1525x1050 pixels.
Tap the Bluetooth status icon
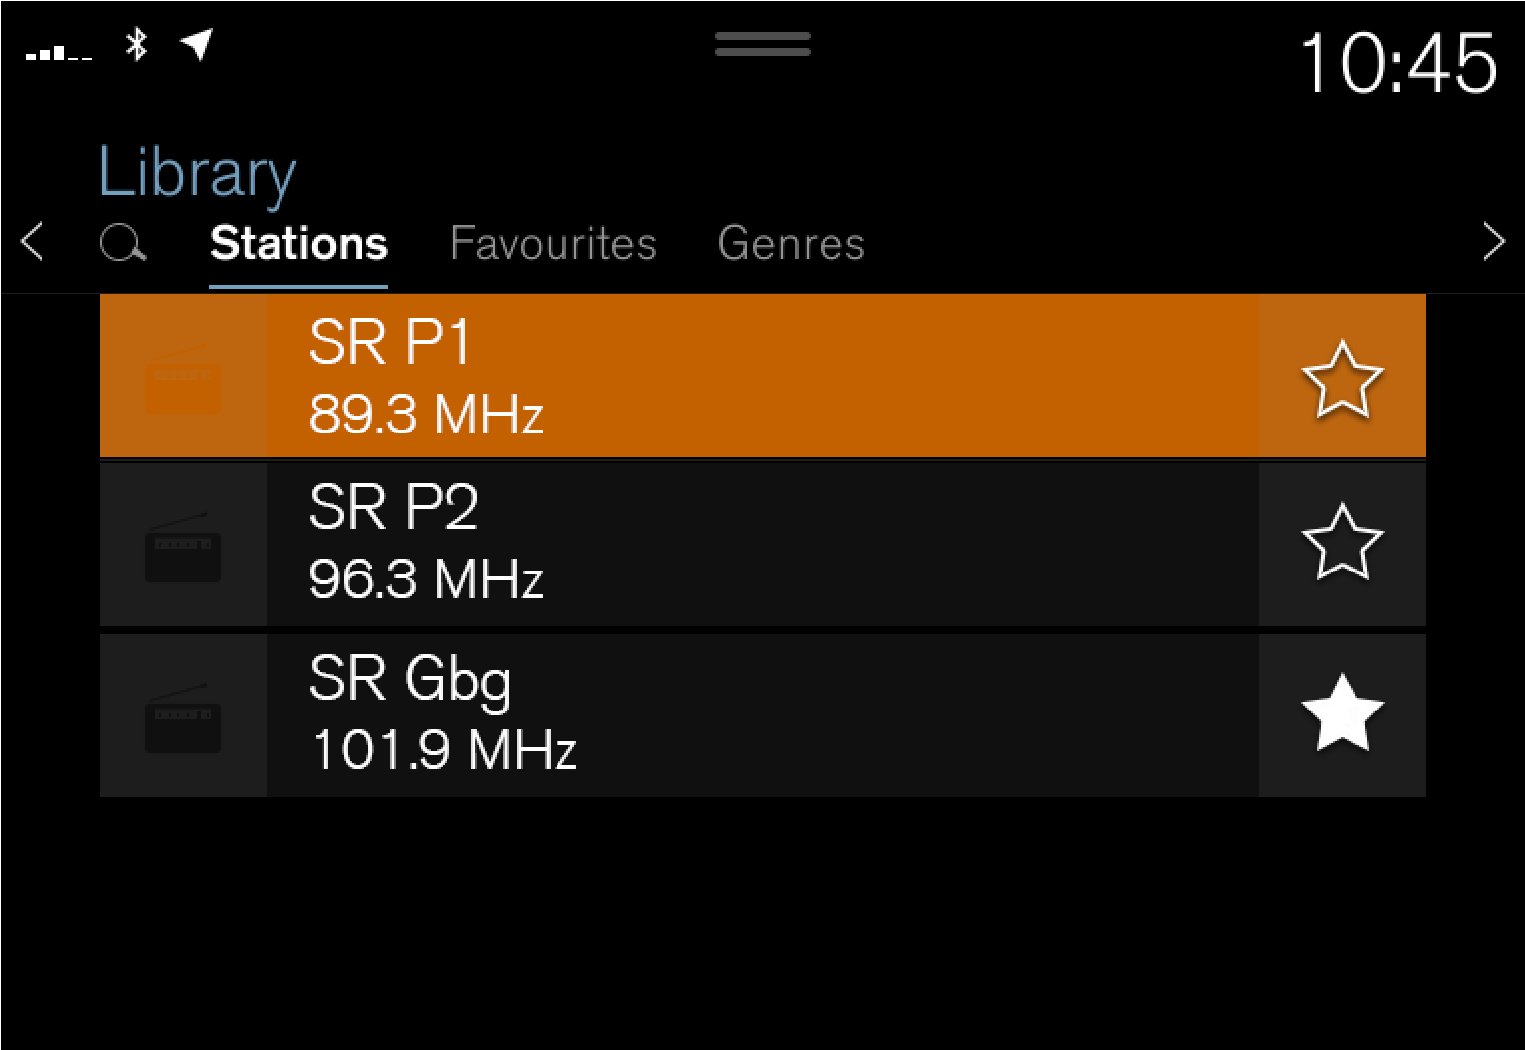[x=137, y=45]
